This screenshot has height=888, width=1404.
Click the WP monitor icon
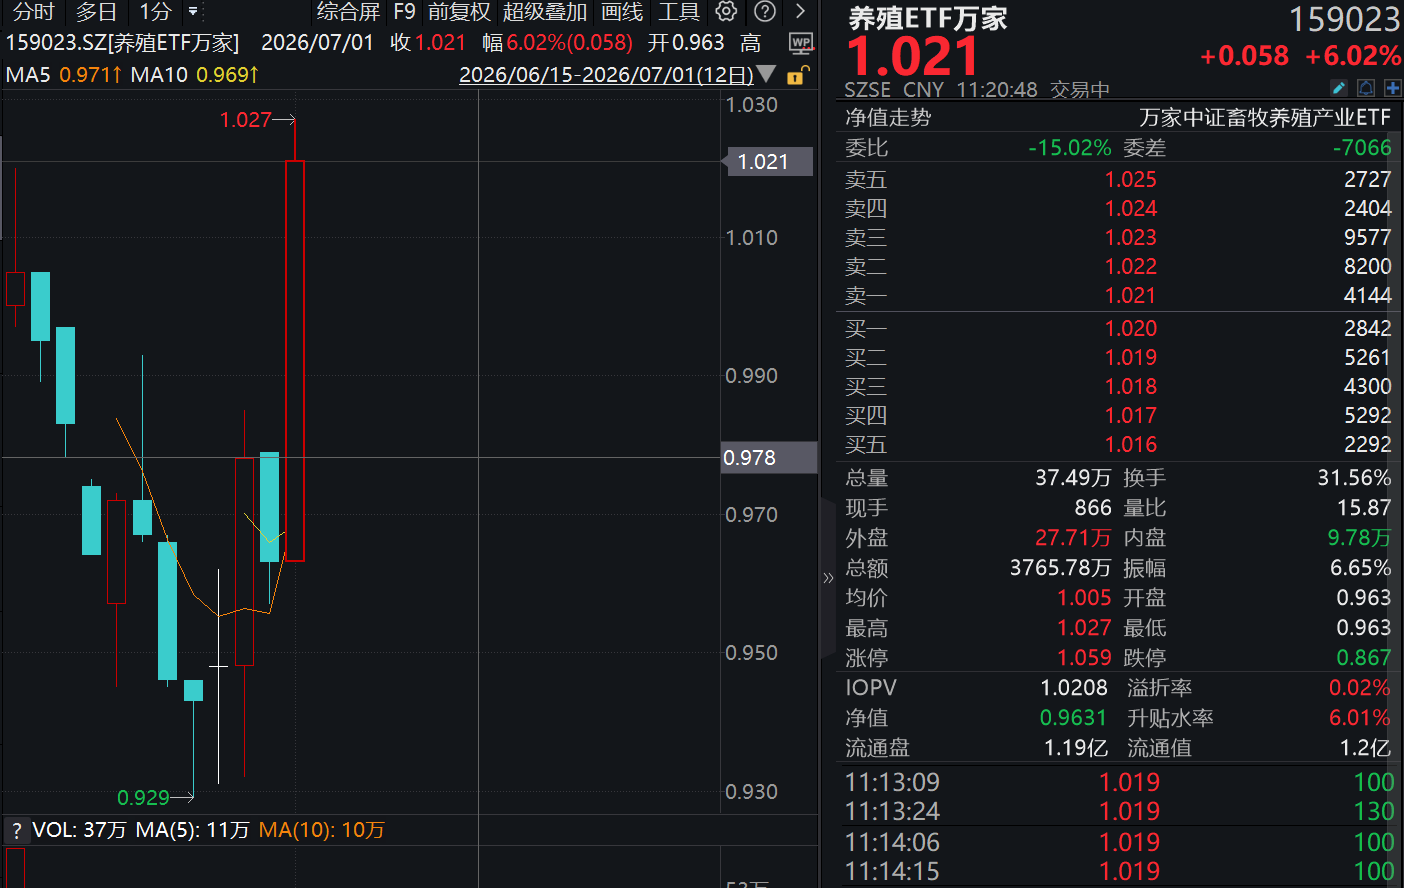point(801,43)
